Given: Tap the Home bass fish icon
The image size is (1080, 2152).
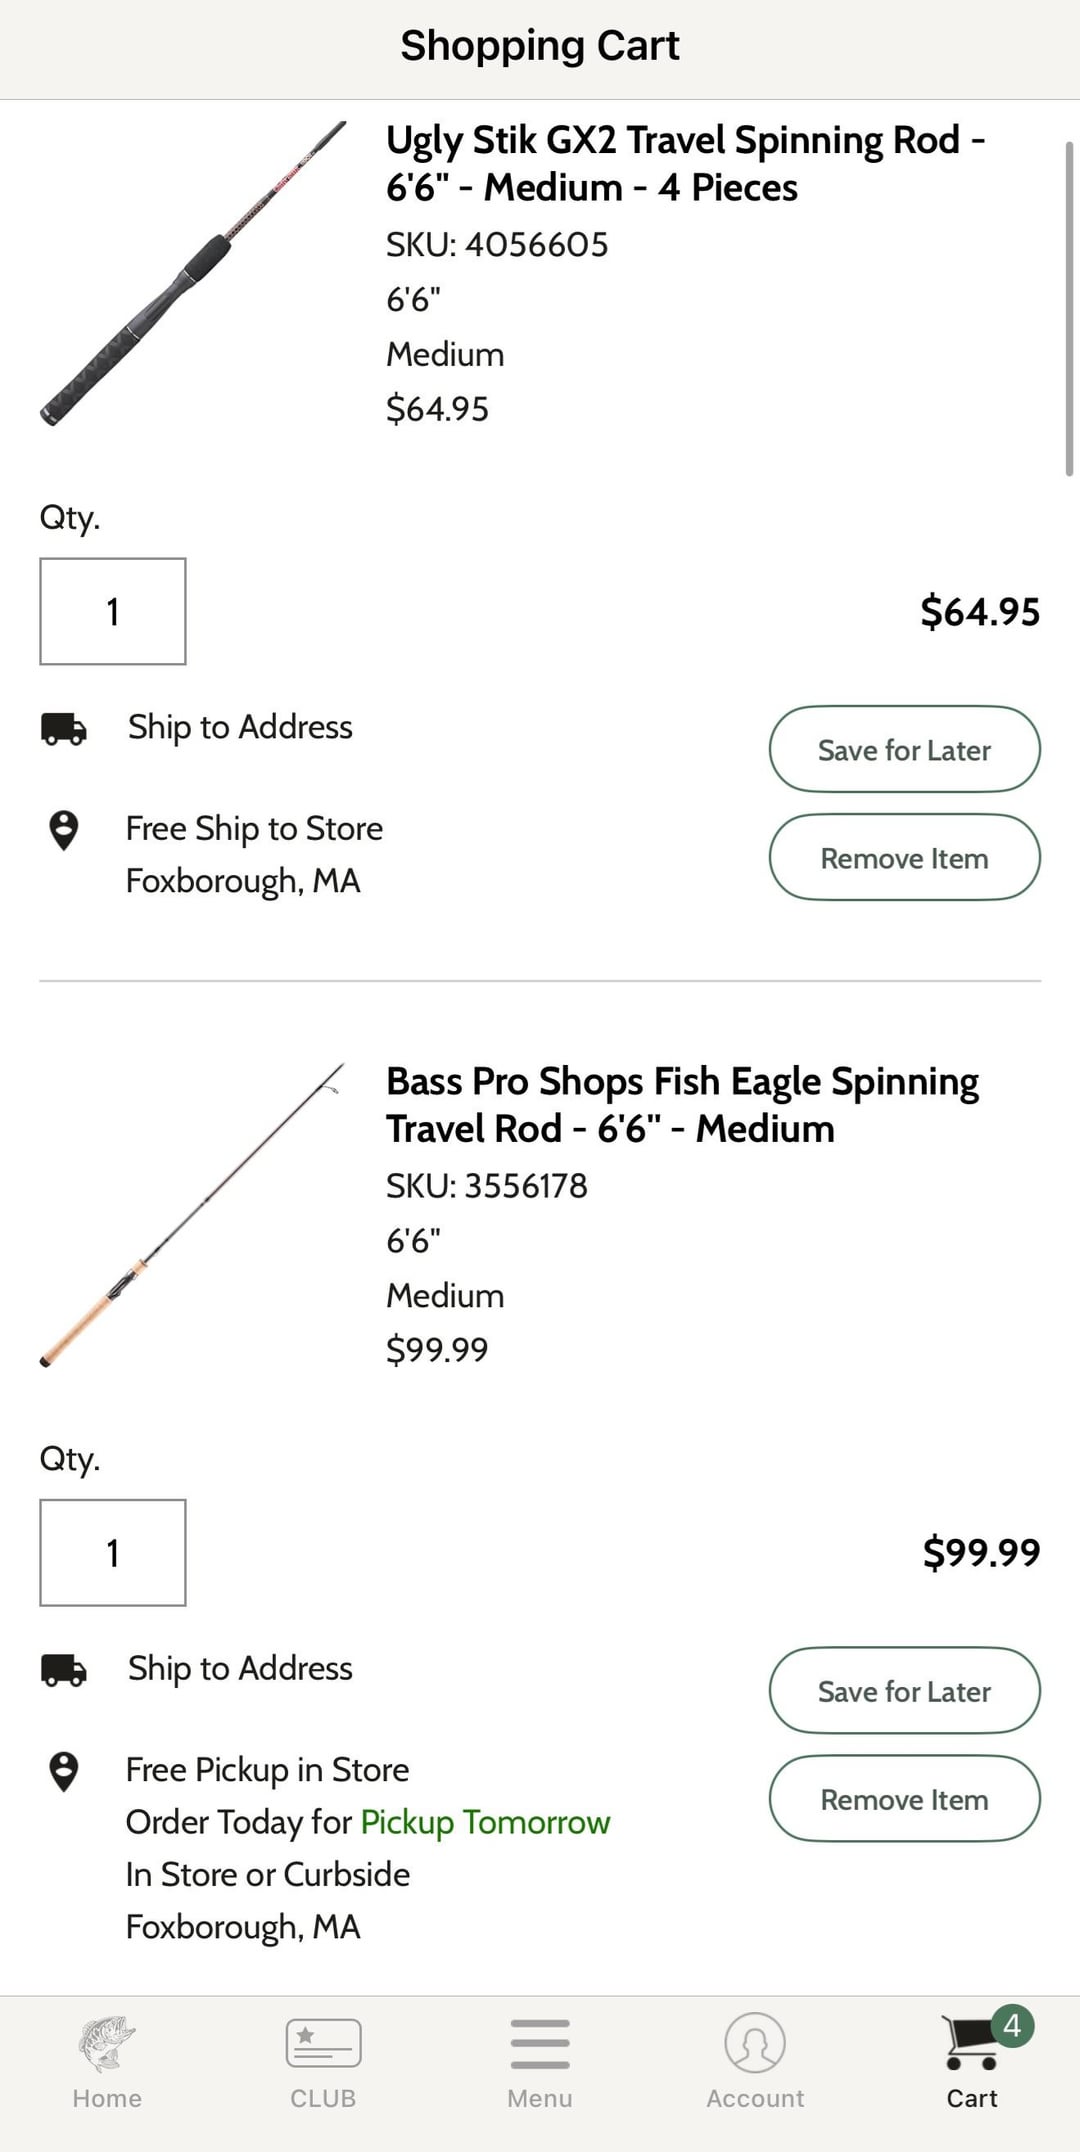Looking at the screenshot, I should point(107,2044).
